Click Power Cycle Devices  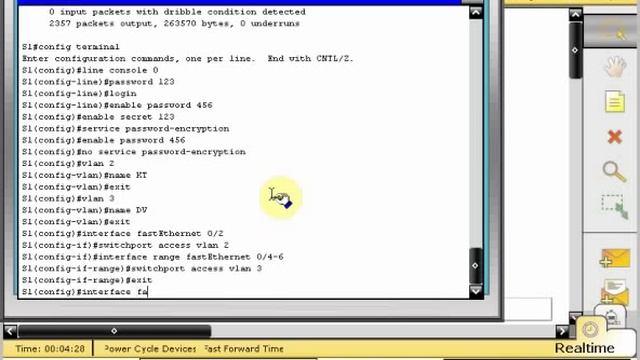tap(150, 349)
